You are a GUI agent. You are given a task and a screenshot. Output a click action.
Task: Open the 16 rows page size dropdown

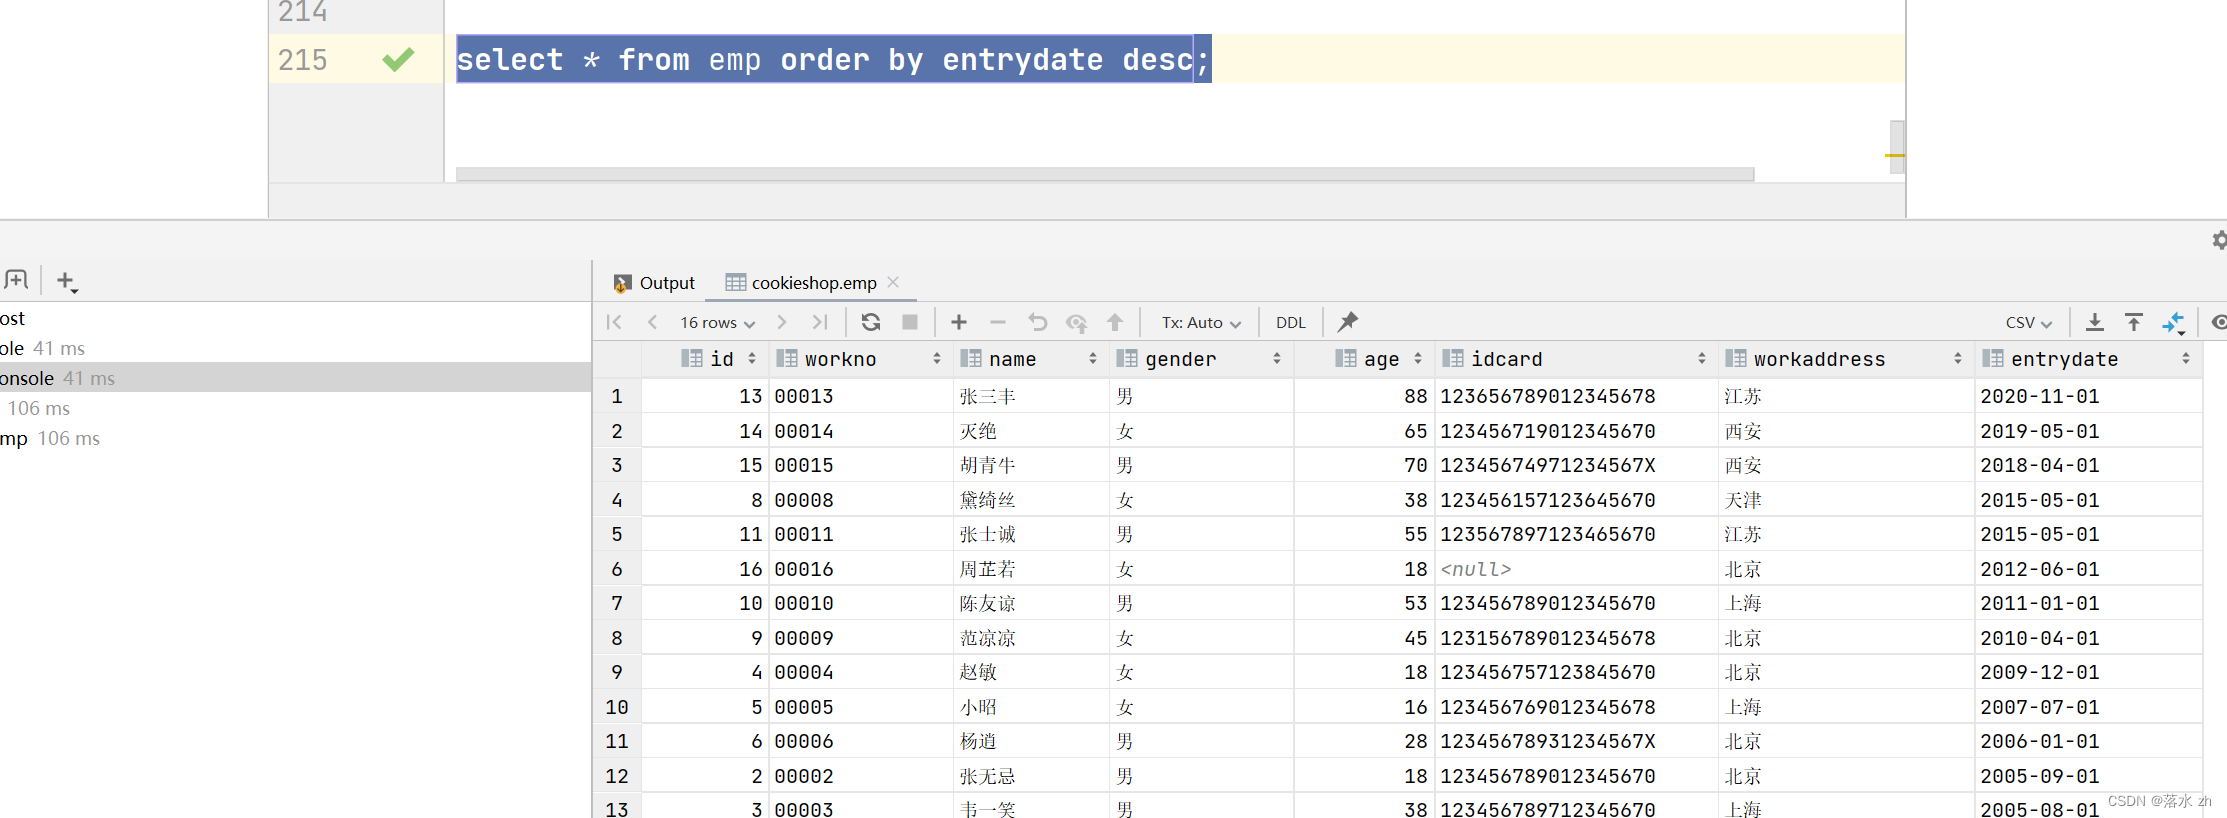[x=717, y=322]
